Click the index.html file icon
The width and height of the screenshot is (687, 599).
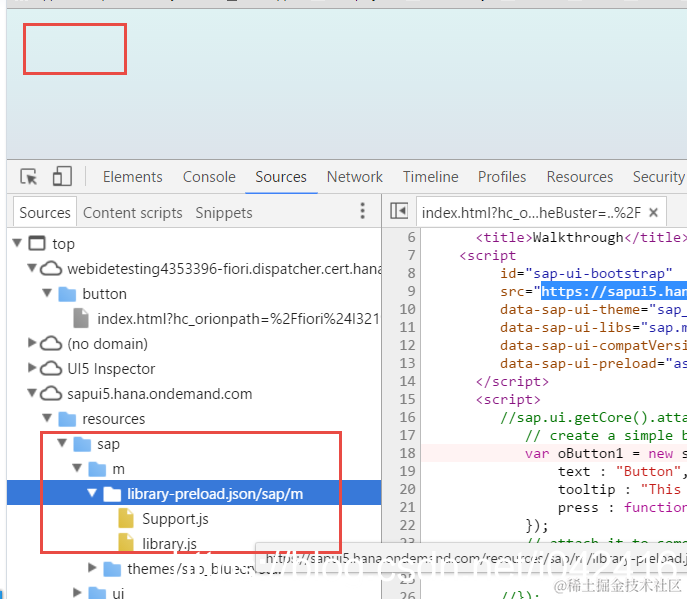(81, 319)
